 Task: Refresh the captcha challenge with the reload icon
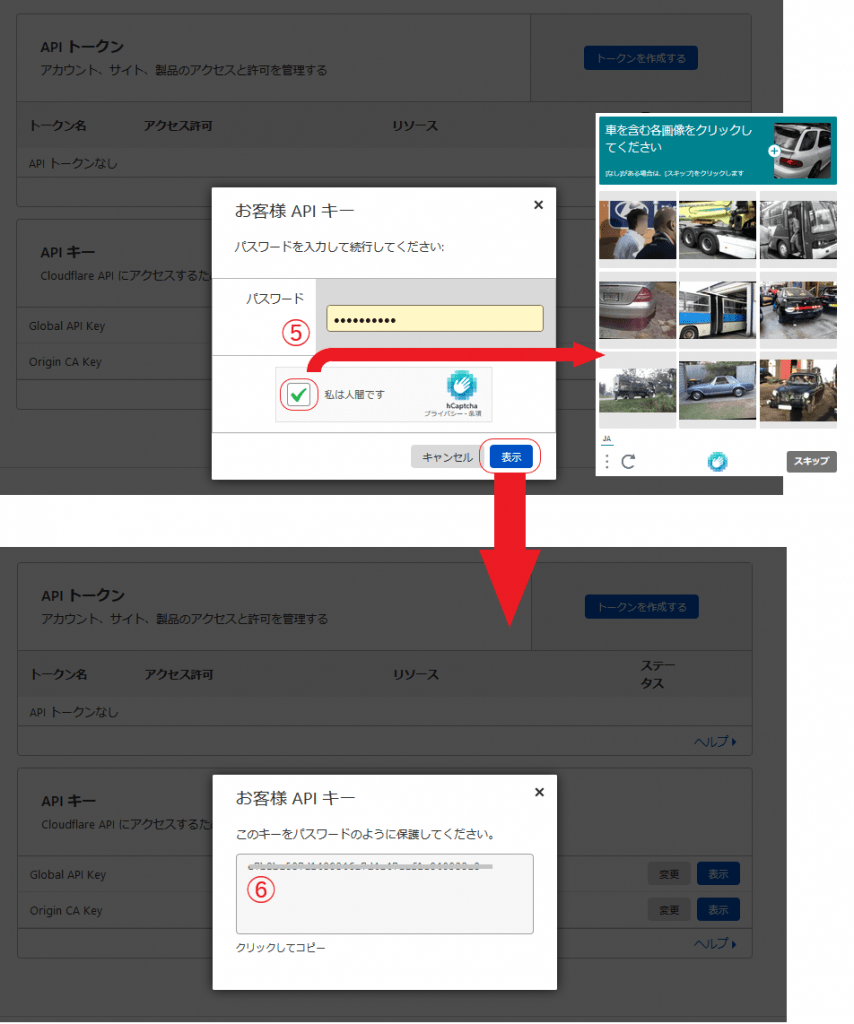click(628, 461)
